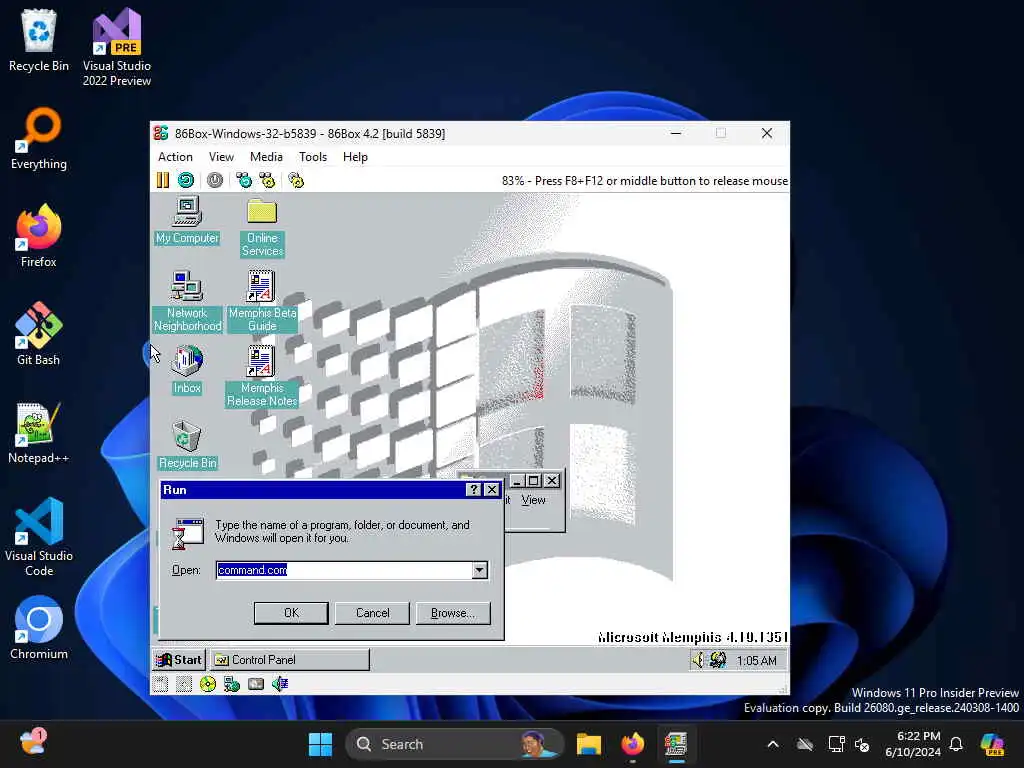Viewport: 1024px width, 768px height.
Task: Open host notification bell icon
Action: (956, 744)
